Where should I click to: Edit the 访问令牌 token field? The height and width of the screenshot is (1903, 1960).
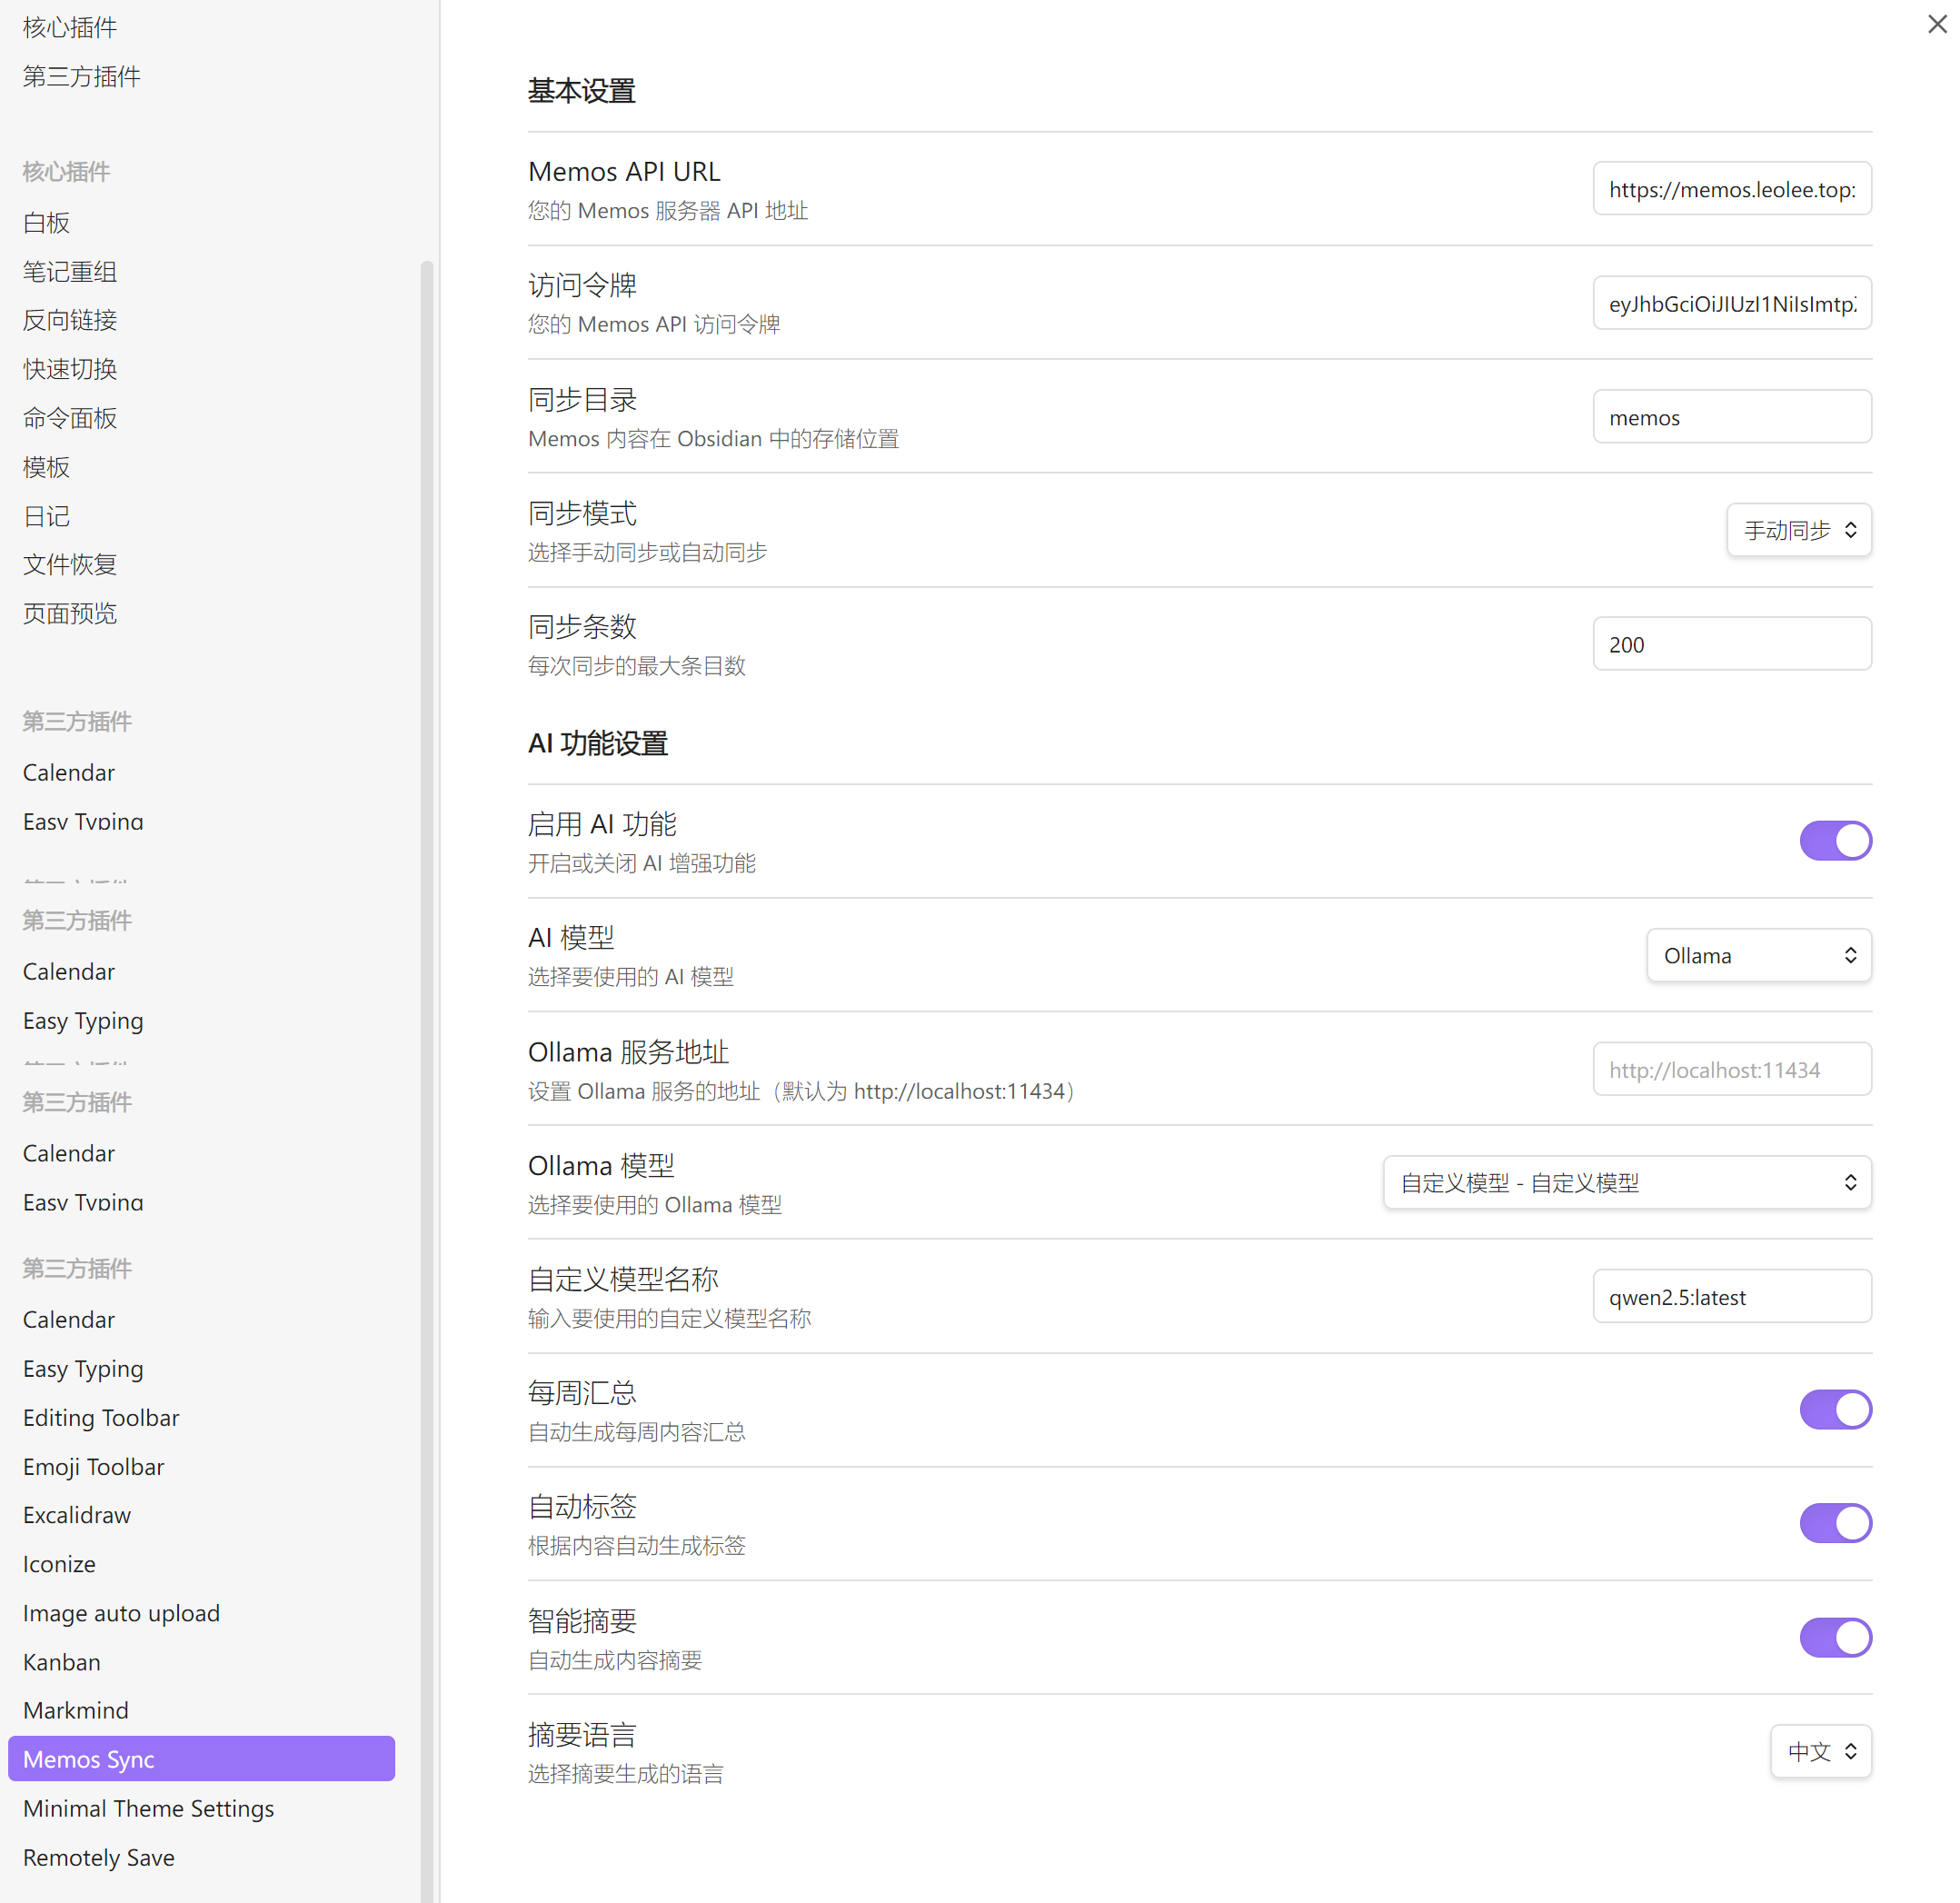click(1731, 303)
